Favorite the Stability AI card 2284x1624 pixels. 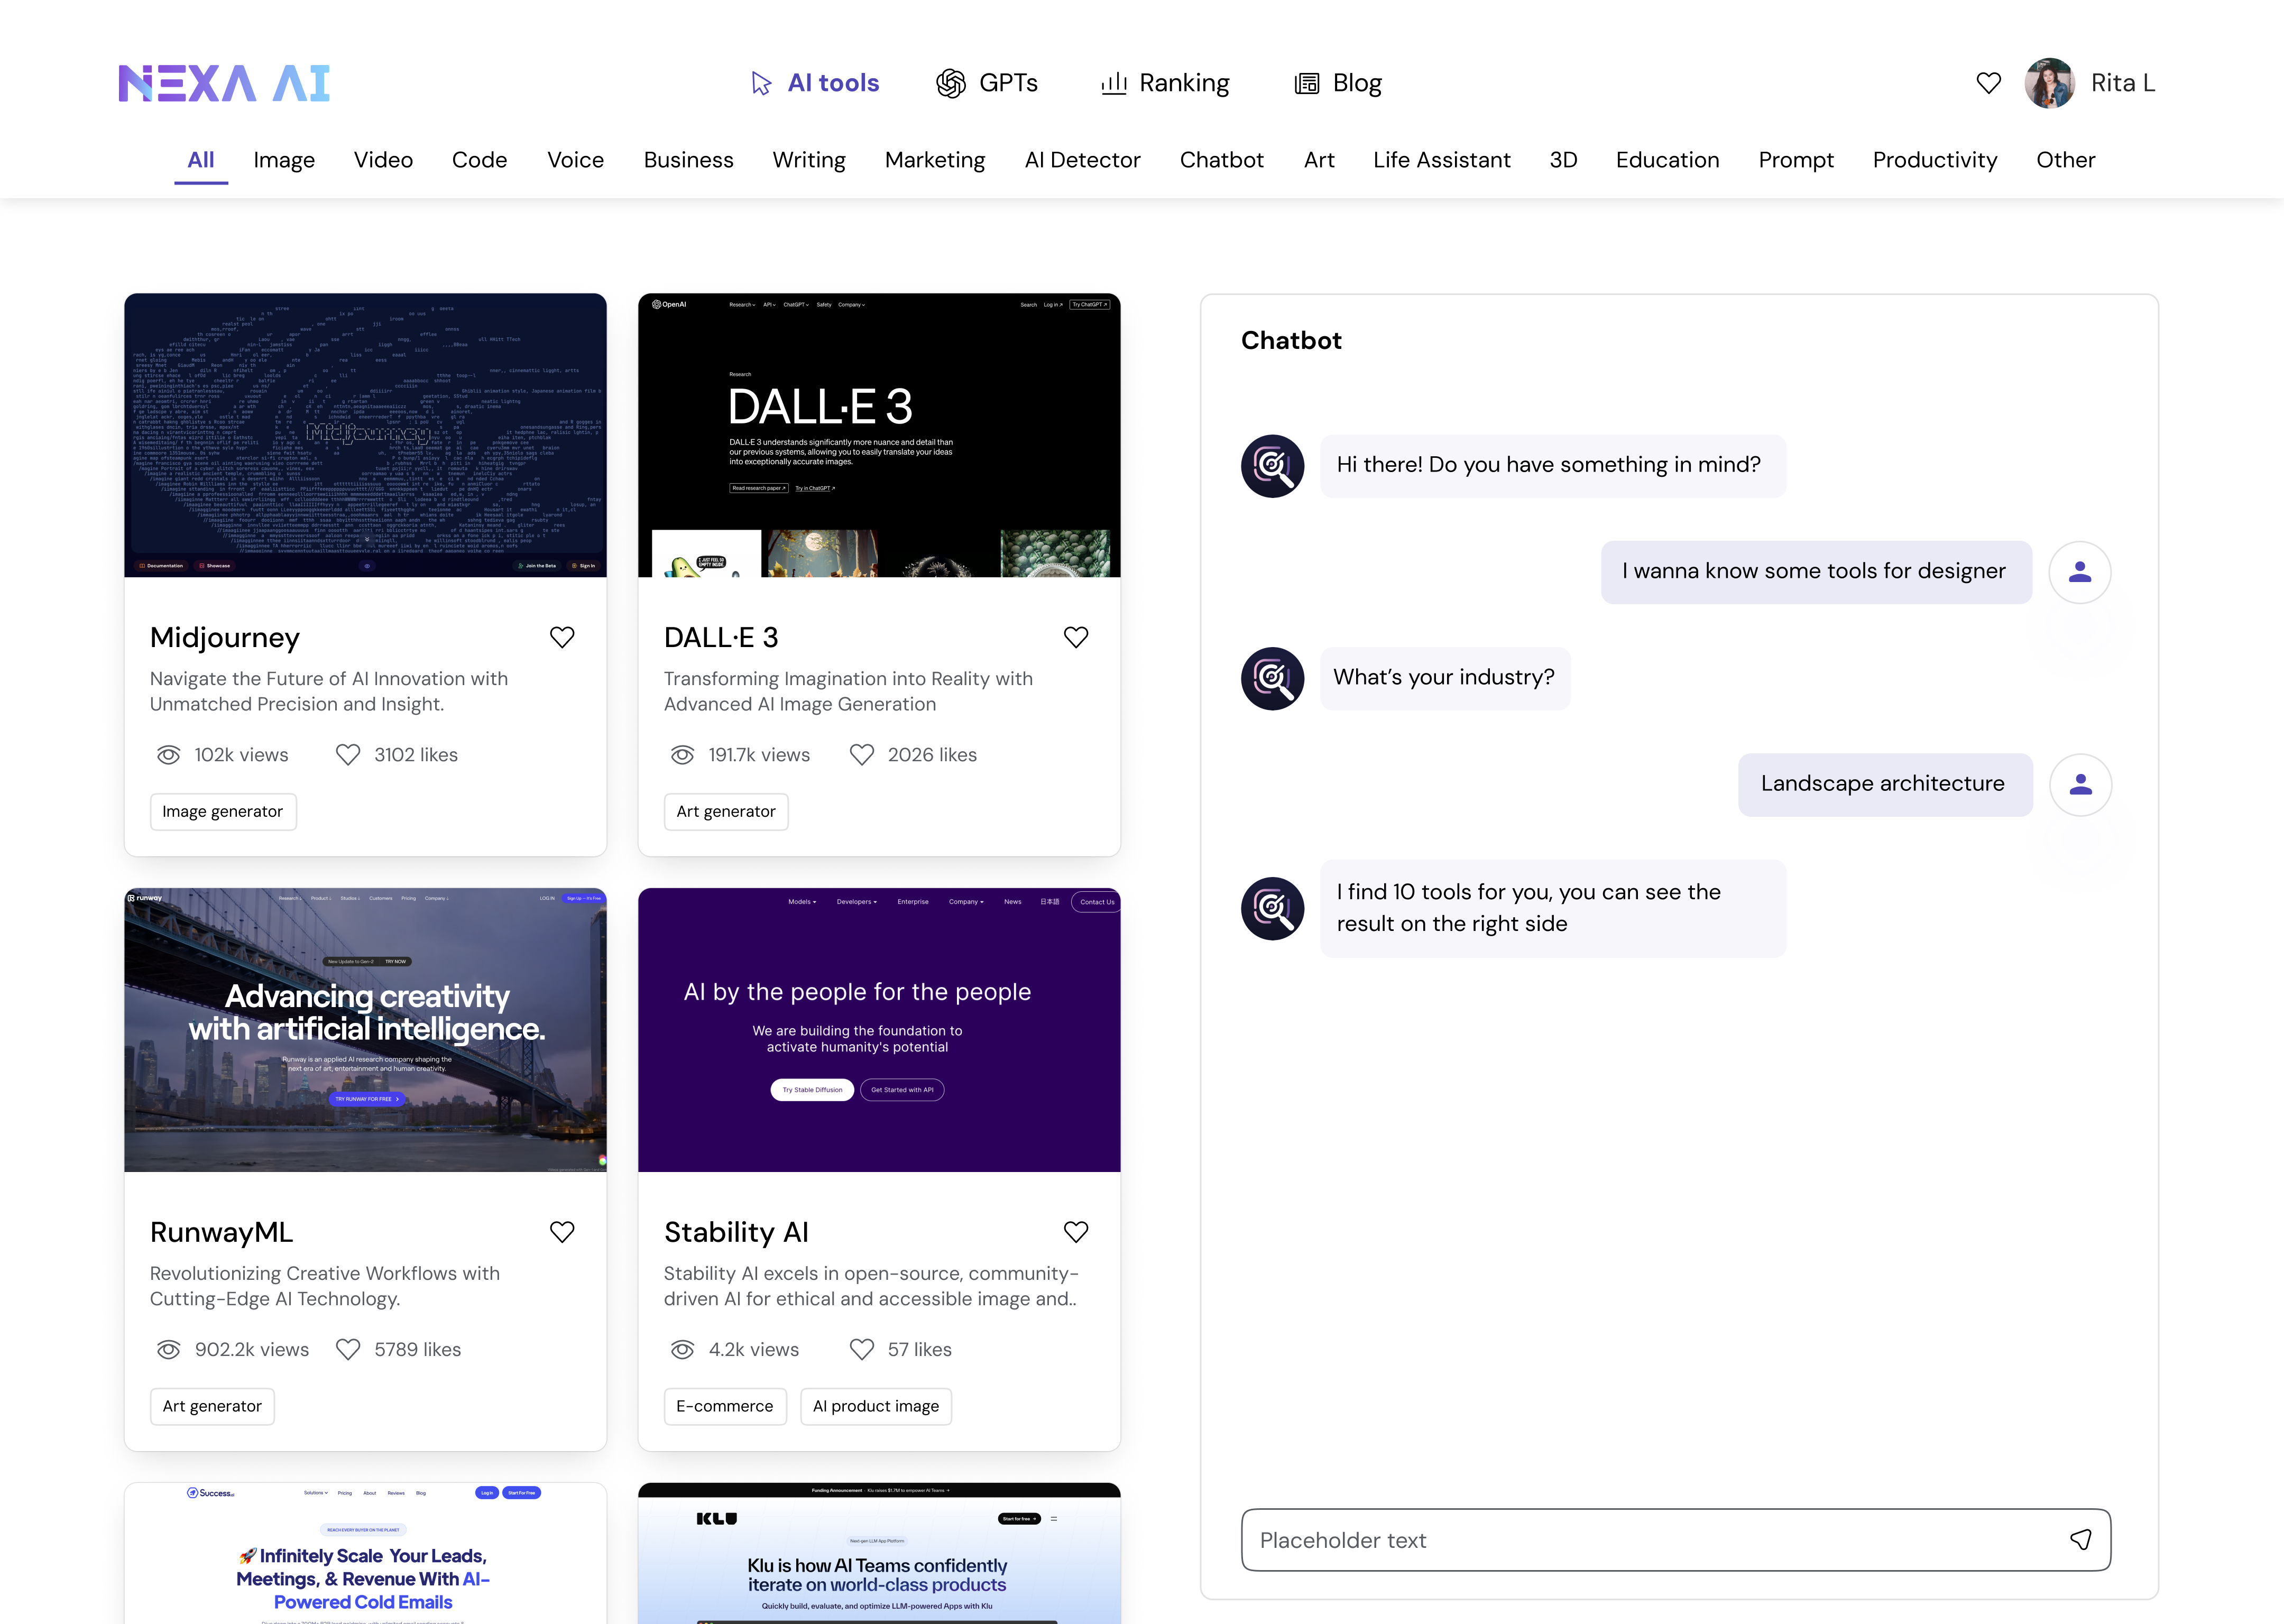tap(1075, 1232)
